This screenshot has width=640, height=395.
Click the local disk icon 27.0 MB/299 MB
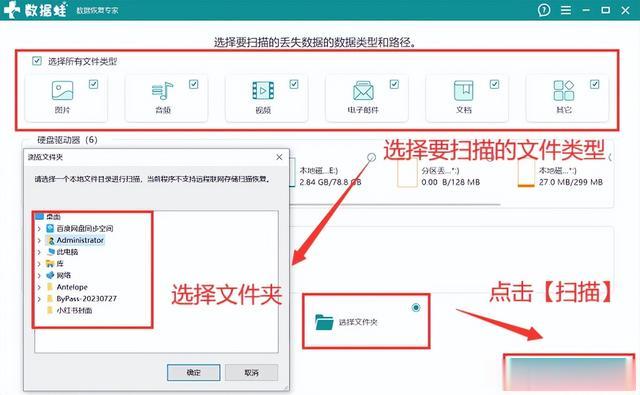click(526, 173)
